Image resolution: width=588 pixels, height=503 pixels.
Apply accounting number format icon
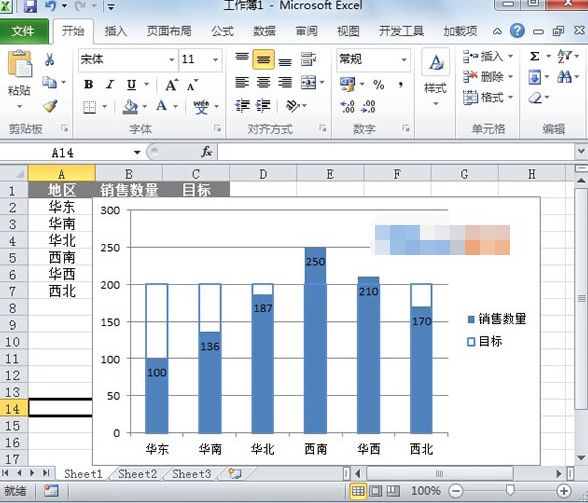tap(347, 84)
